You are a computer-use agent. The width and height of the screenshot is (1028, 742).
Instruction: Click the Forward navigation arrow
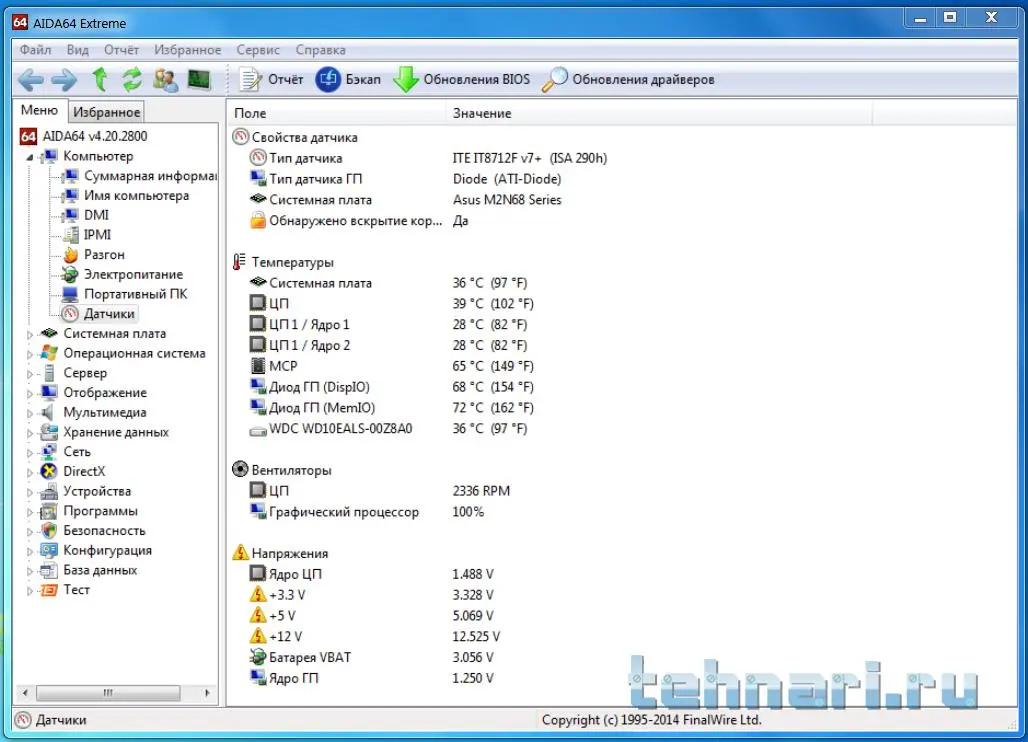[64, 80]
